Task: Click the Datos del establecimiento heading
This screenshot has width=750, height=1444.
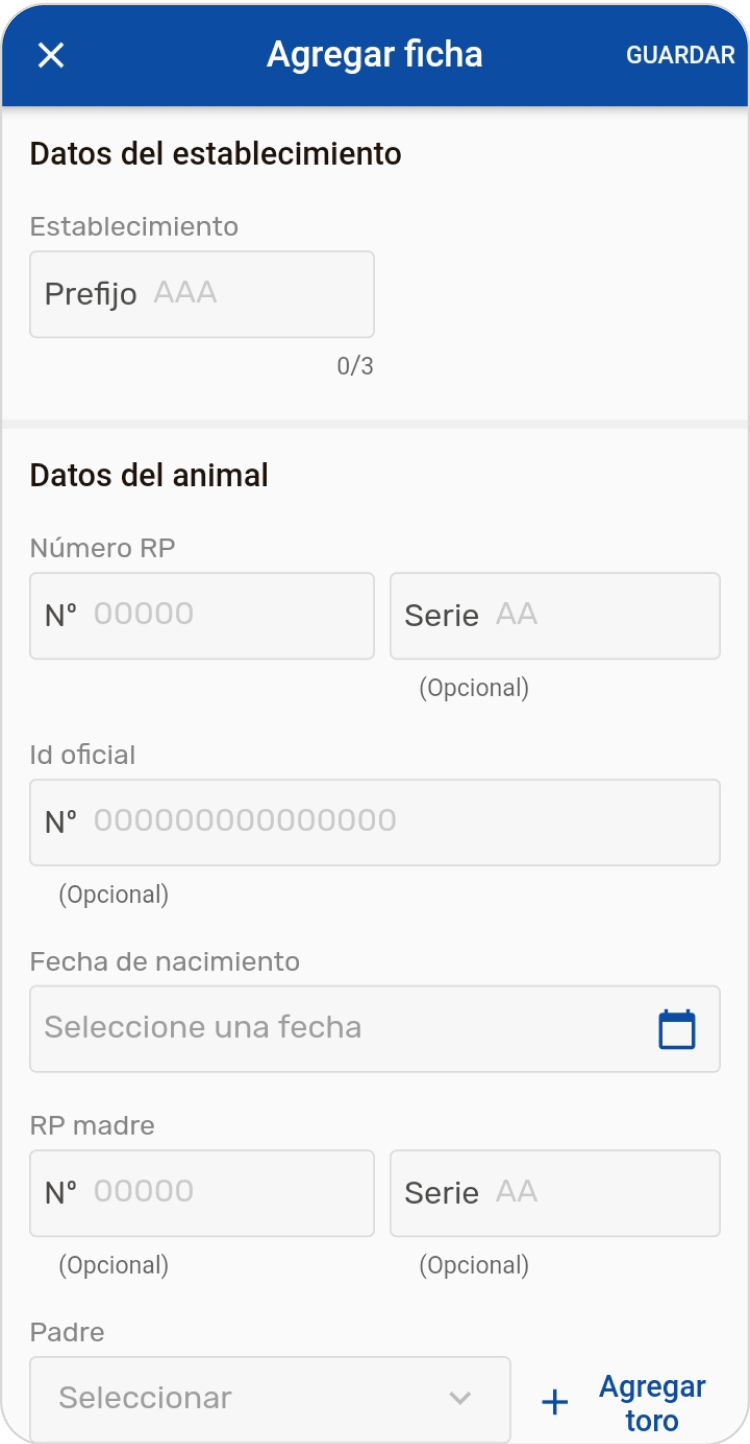Action: click(215, 154)
